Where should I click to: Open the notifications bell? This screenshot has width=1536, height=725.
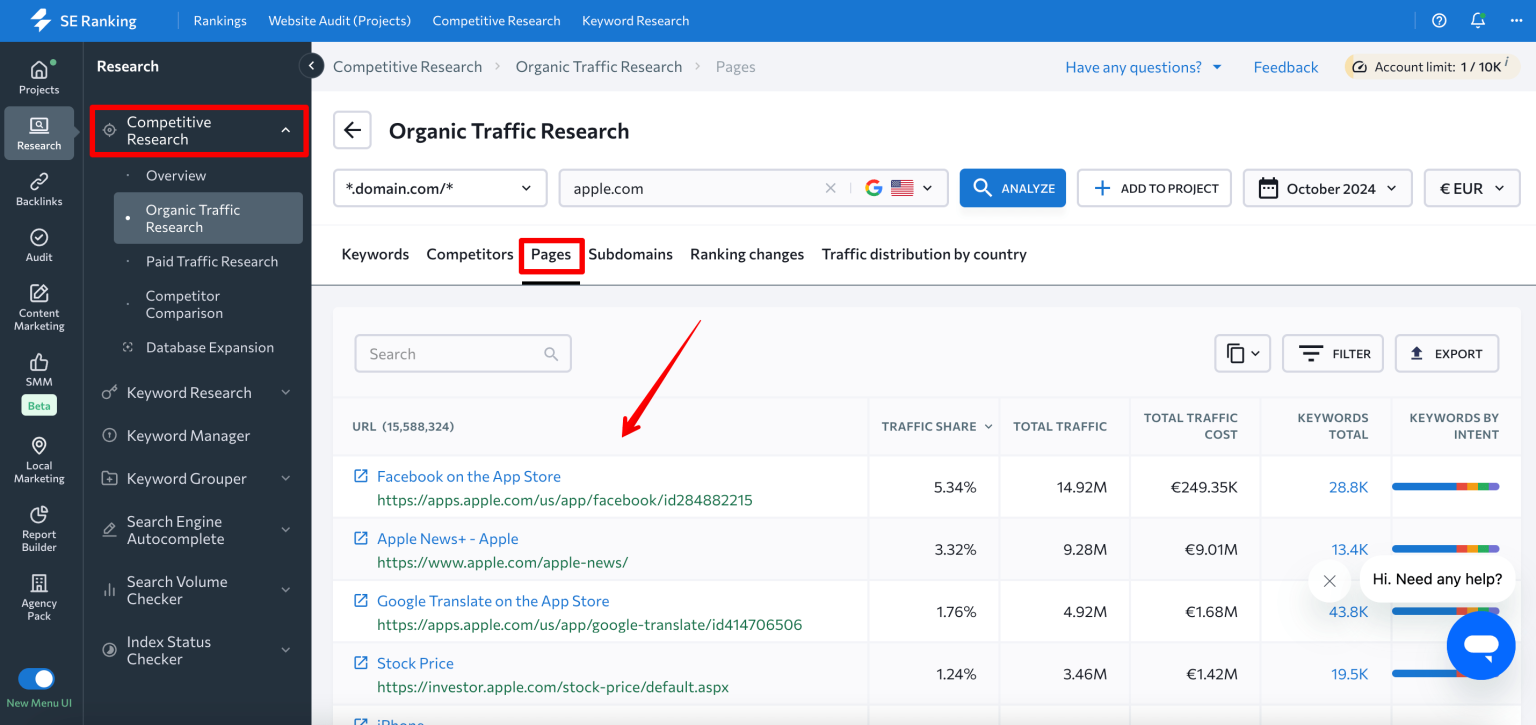(x=1478, y=20)
